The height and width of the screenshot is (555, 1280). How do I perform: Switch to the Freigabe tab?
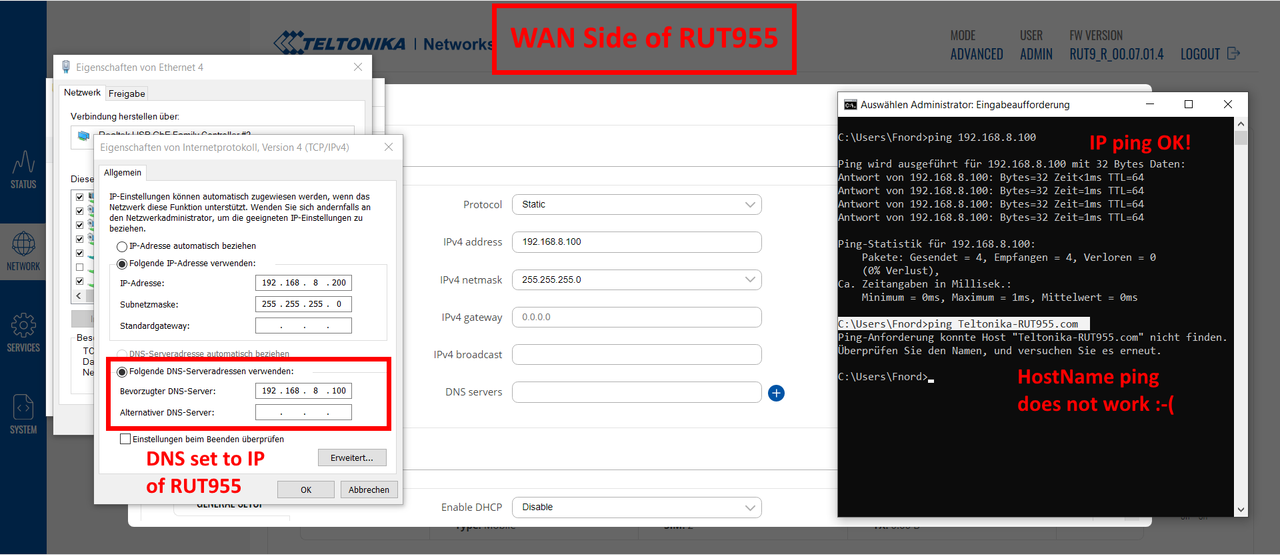(127, 93)
